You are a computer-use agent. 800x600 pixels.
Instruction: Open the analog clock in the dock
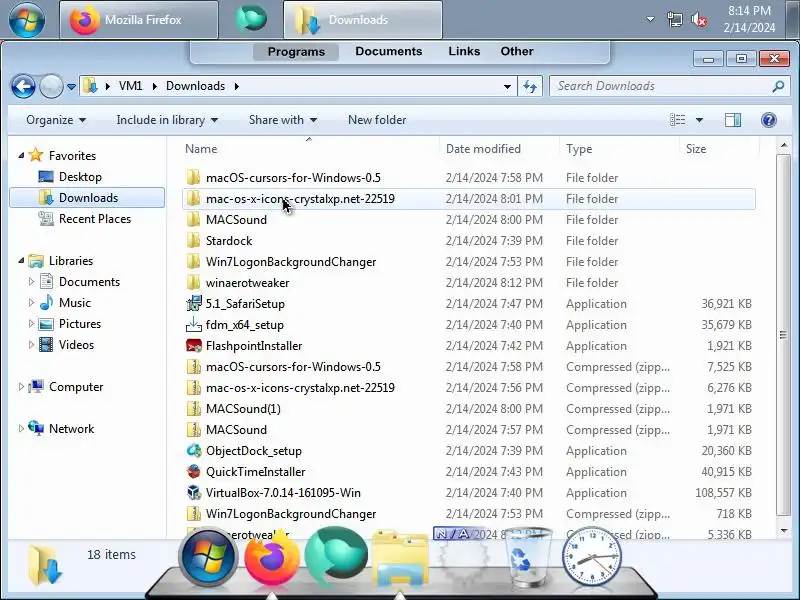click(x=591, y=557)
